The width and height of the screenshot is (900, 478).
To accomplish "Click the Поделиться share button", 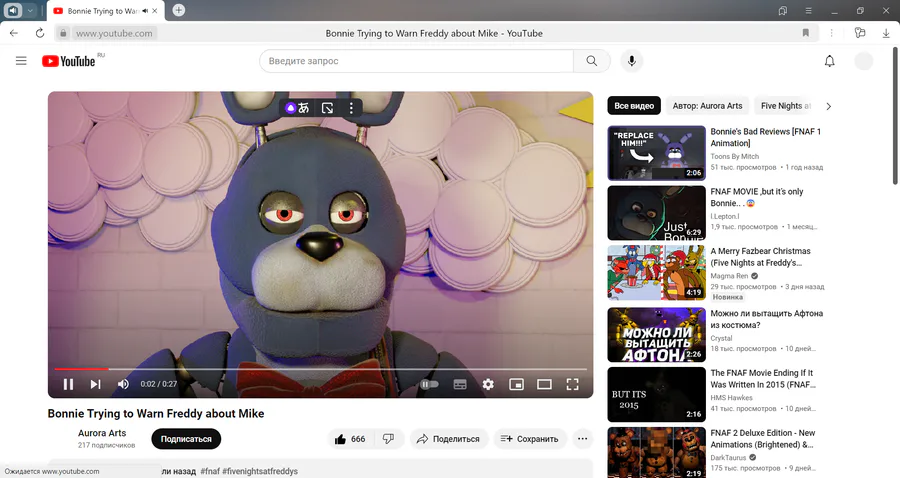I will tap(448, 439).
